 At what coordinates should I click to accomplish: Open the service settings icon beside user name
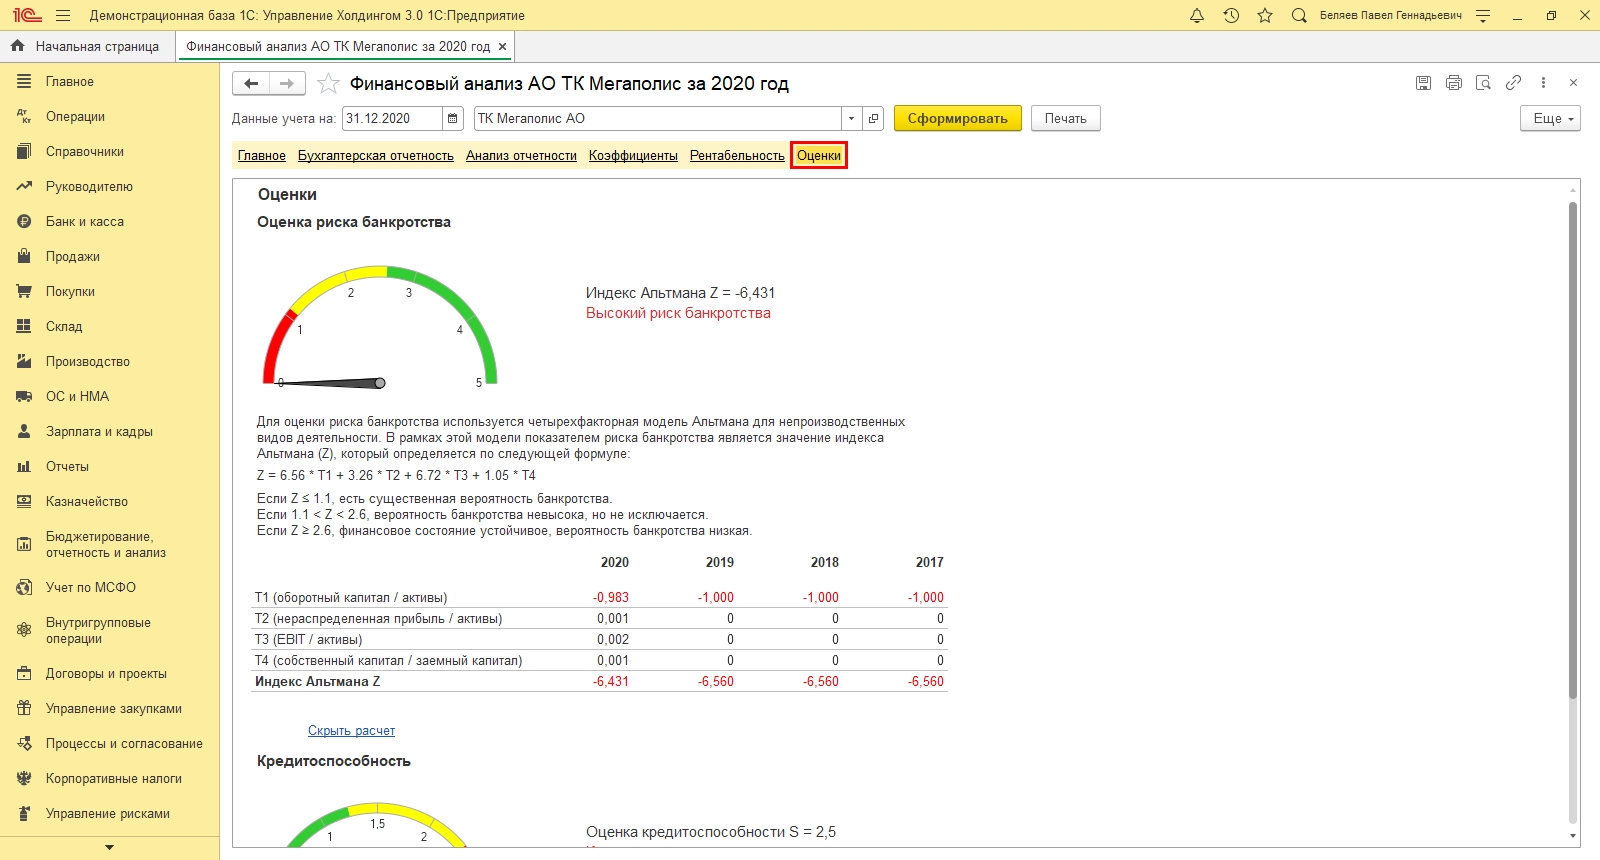pos(1483,15)
